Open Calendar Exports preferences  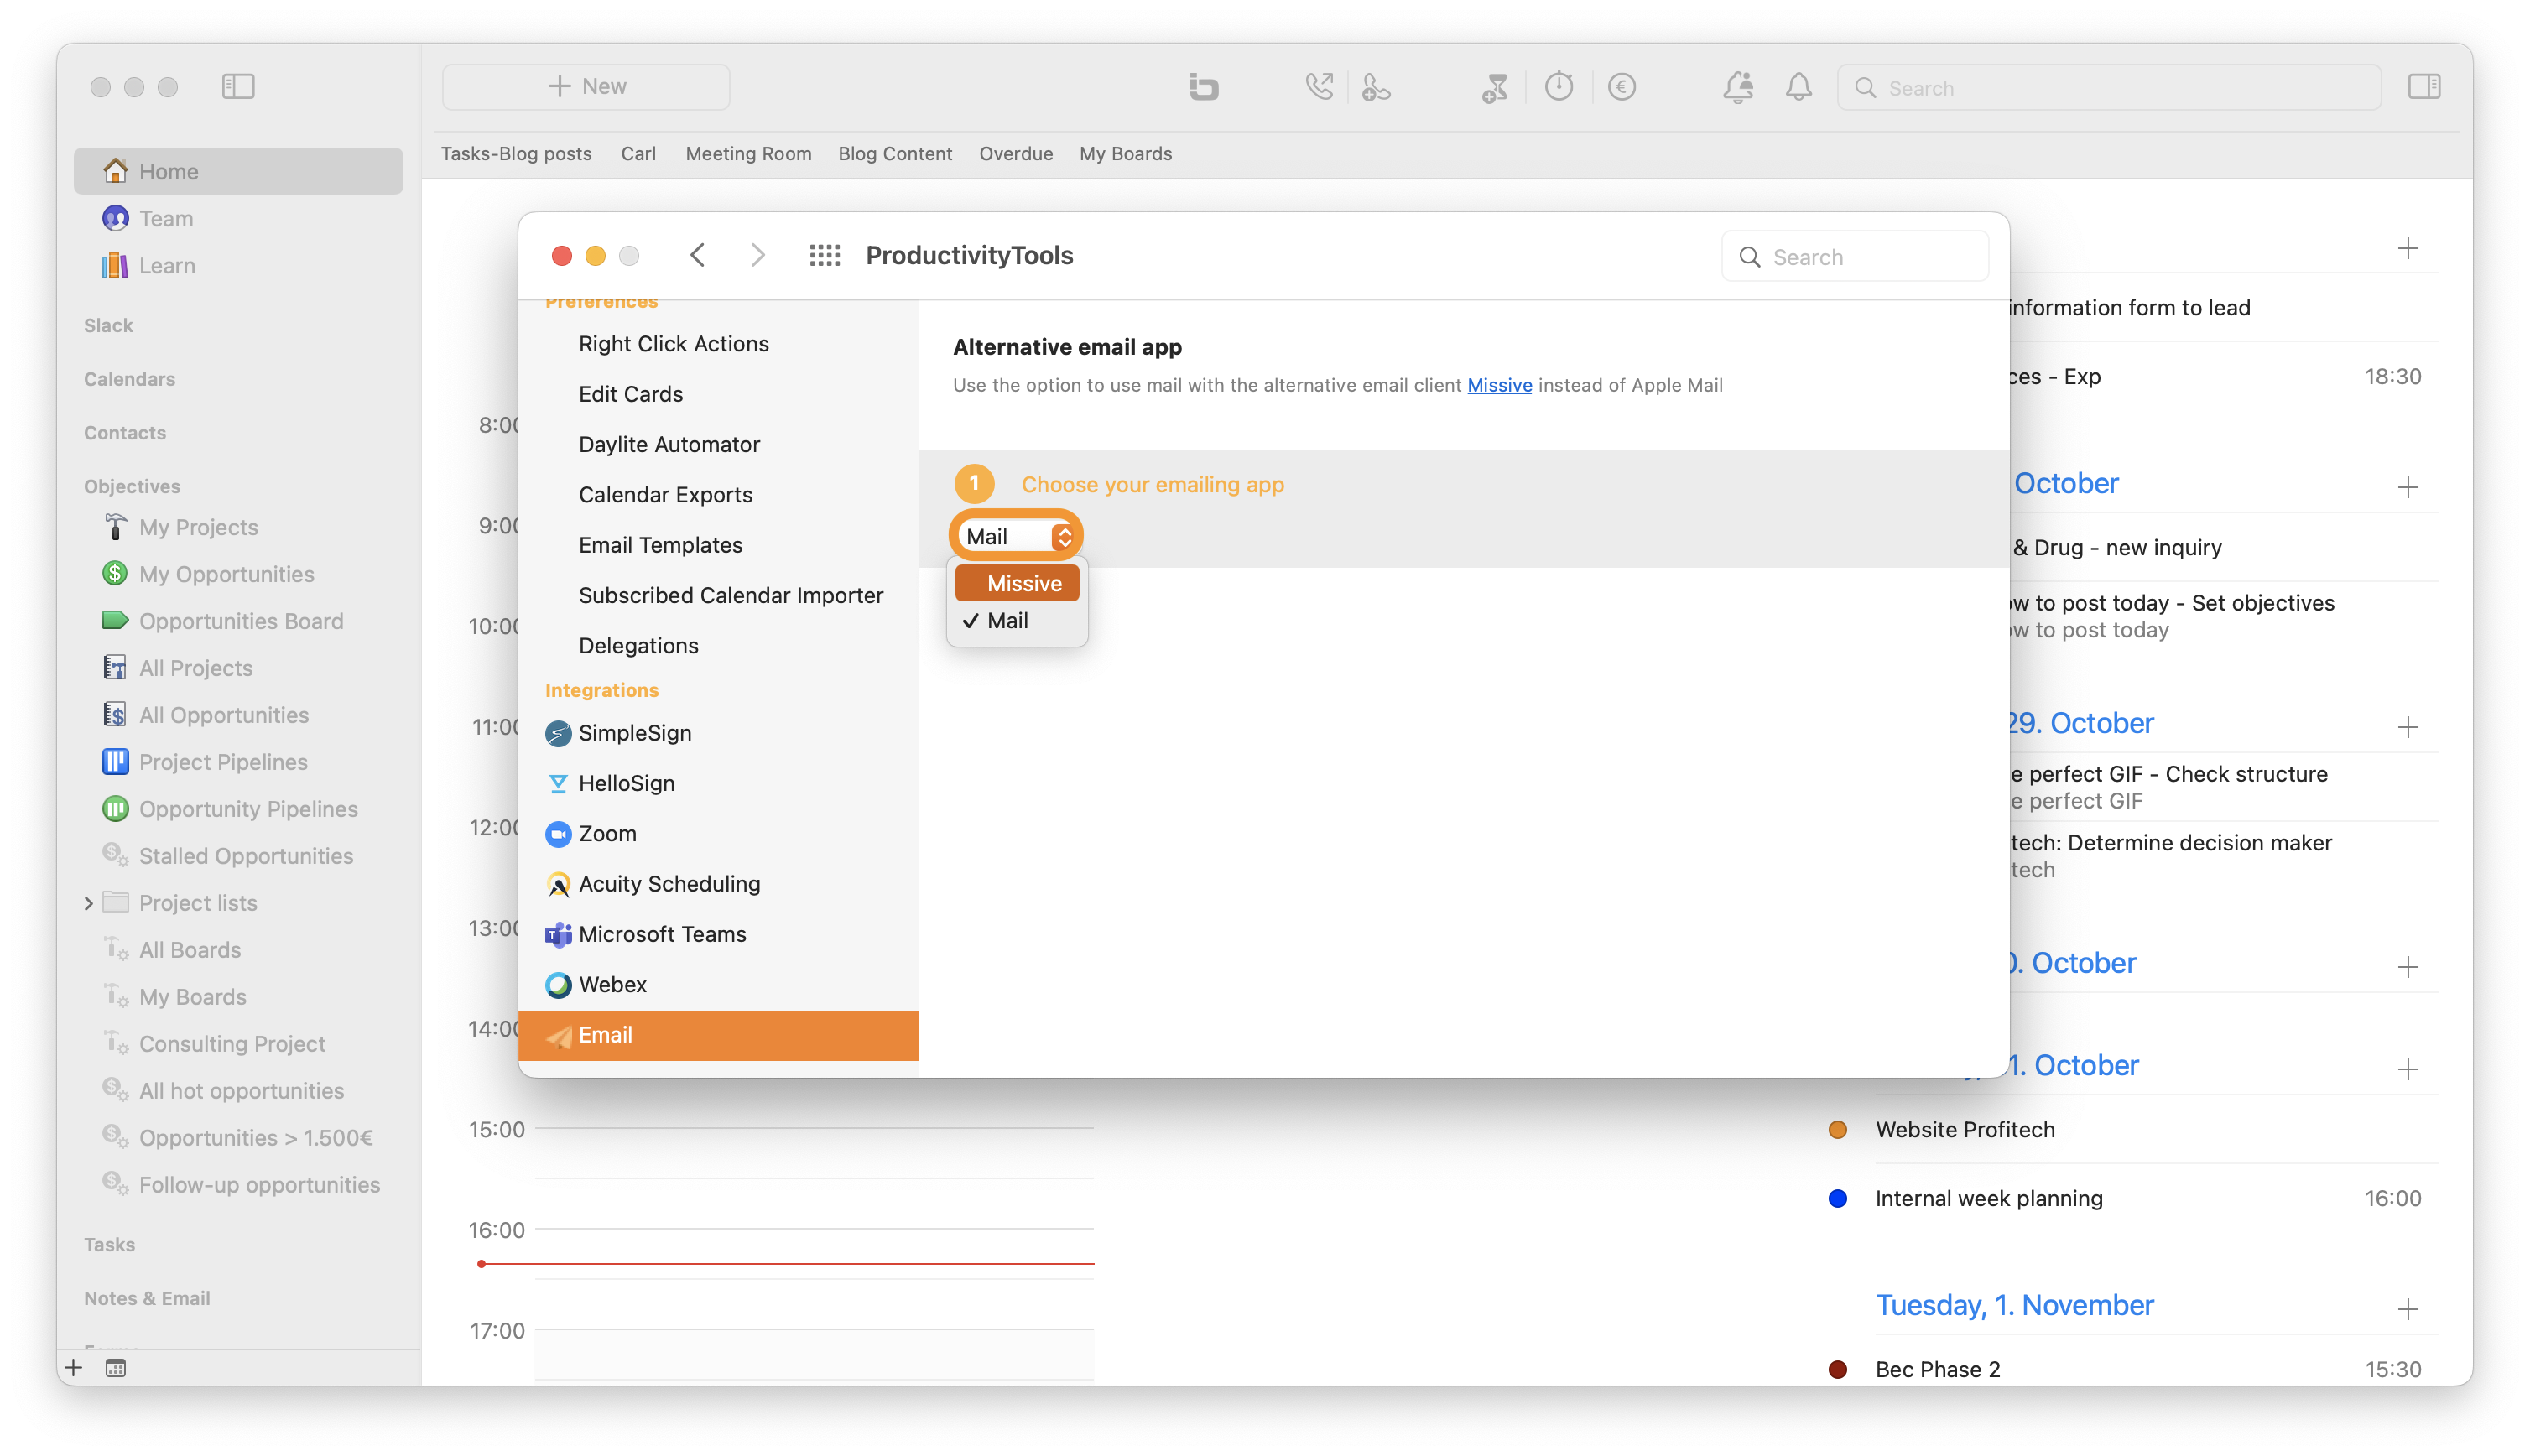(x=718, y=495)
